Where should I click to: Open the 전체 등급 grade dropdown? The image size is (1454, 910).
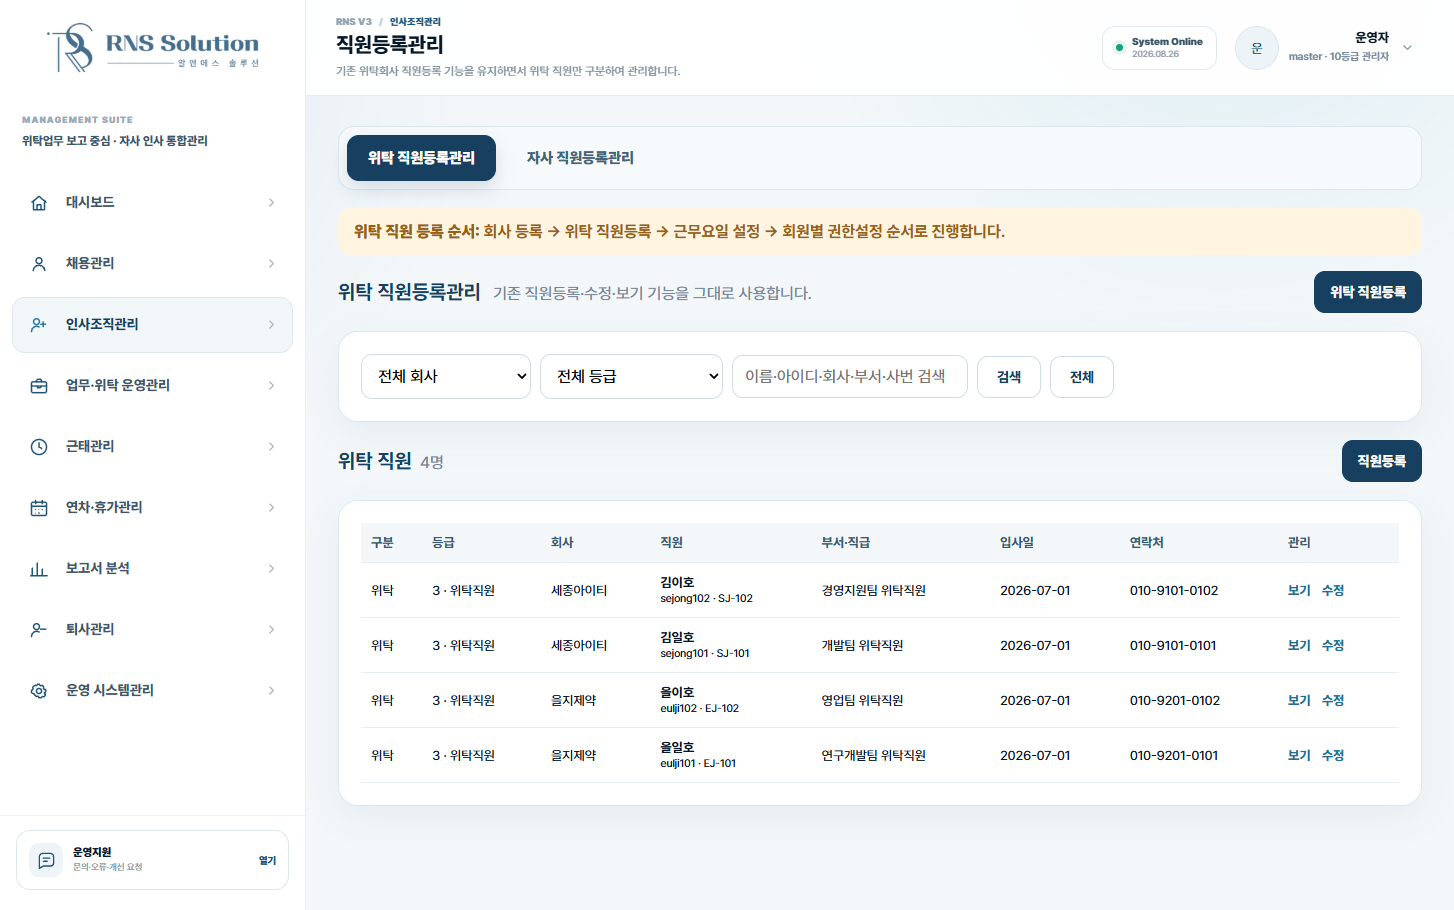631,377
